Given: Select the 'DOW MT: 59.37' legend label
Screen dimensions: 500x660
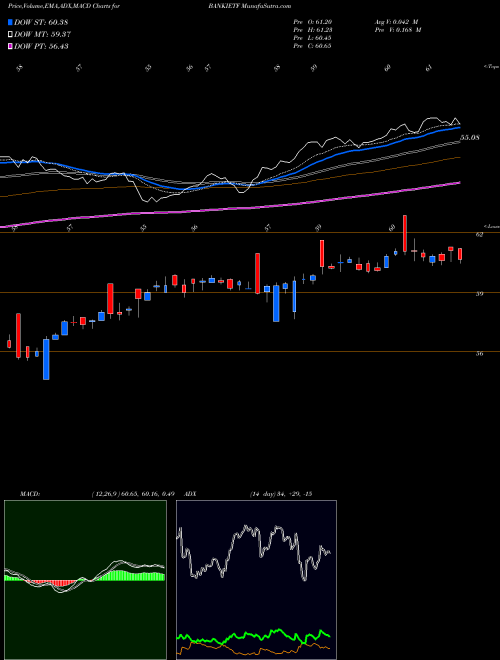Looking at the screenshot, I should (x=42, y=34).
